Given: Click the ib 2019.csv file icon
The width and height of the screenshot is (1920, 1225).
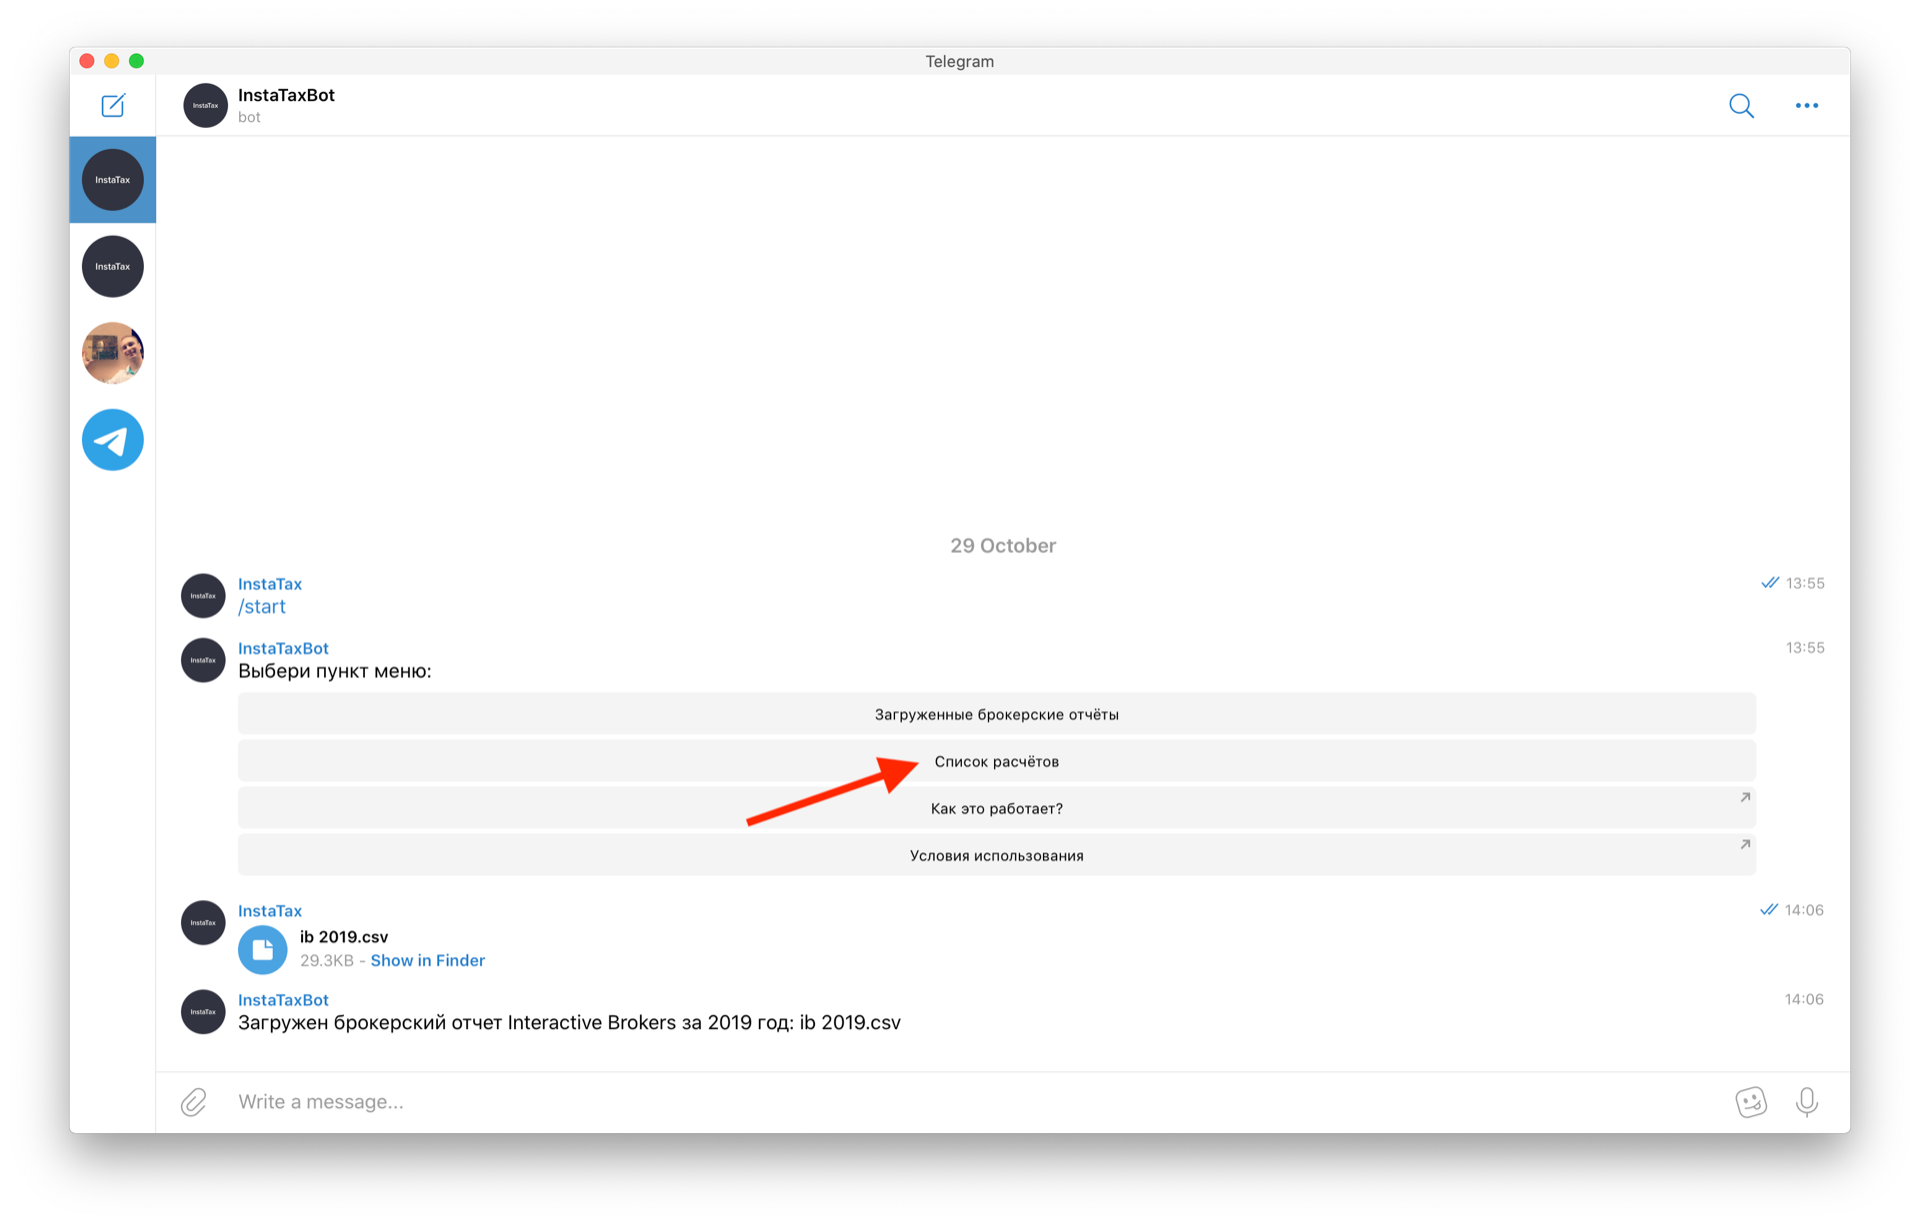Looking at the screenshot, I should [263, 949].
